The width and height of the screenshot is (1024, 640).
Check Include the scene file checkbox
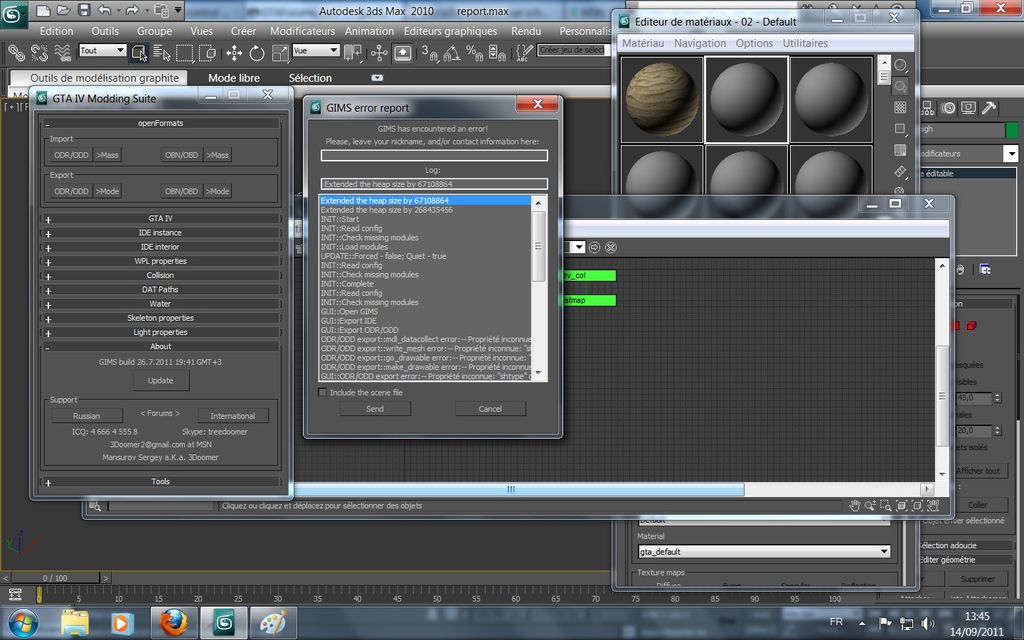tap(322, 392)
